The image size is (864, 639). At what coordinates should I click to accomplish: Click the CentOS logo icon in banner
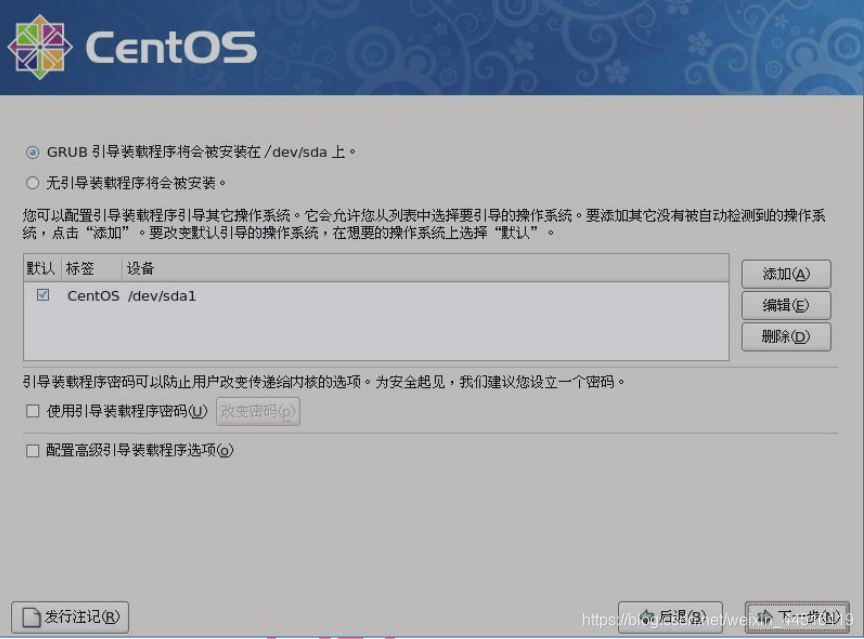pyautogui.click(x=40, y=47)
